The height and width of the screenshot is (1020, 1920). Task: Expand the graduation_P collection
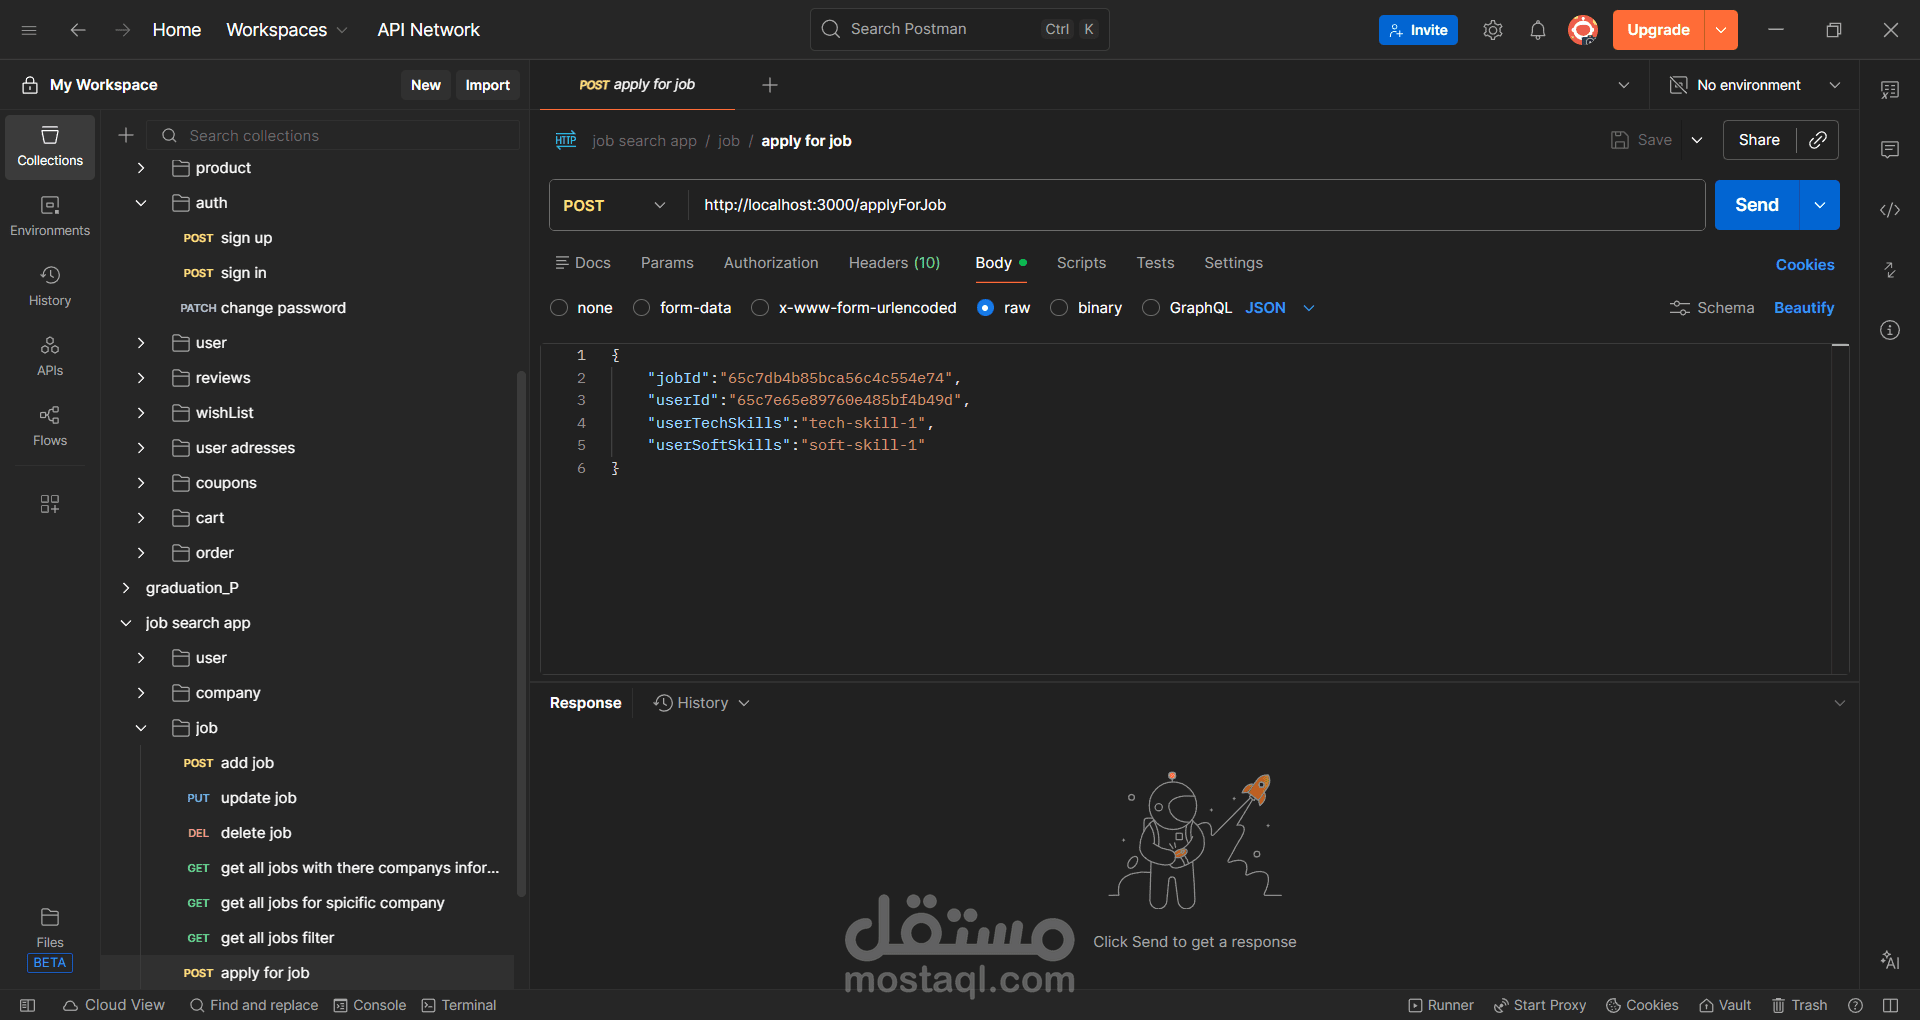tap(126, 588)
